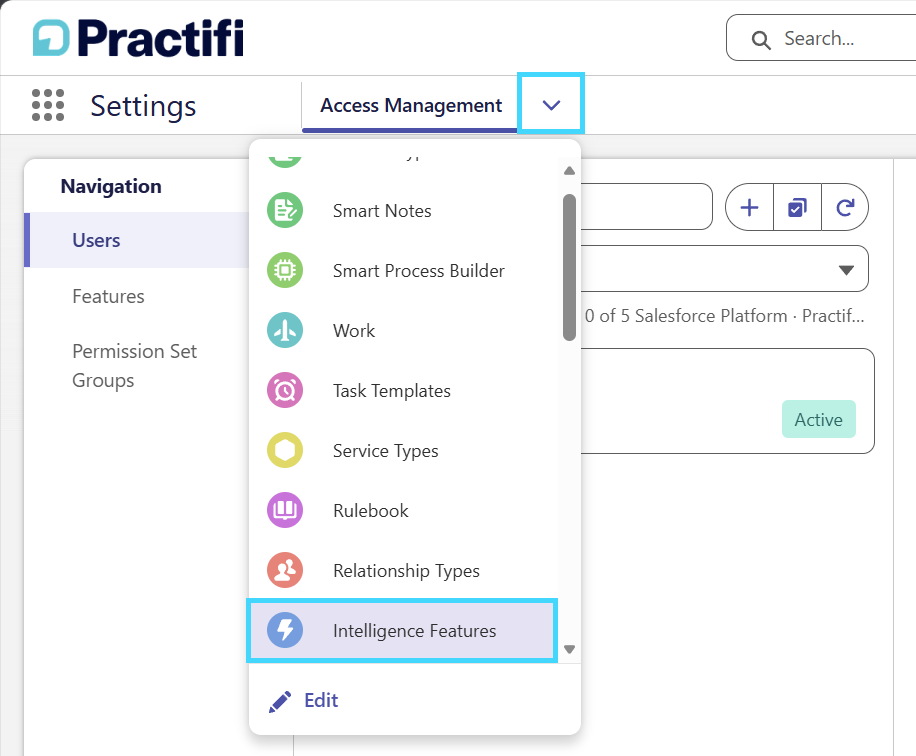Click the plus add button
The width and height of the screenshot is (916, 756).
tap(750, 207)
